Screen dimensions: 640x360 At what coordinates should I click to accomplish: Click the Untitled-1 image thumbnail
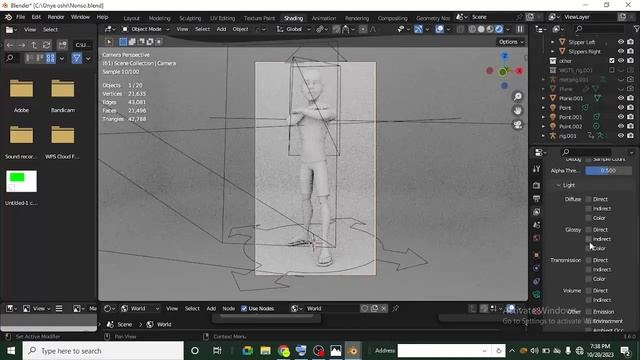pos(21,181)
